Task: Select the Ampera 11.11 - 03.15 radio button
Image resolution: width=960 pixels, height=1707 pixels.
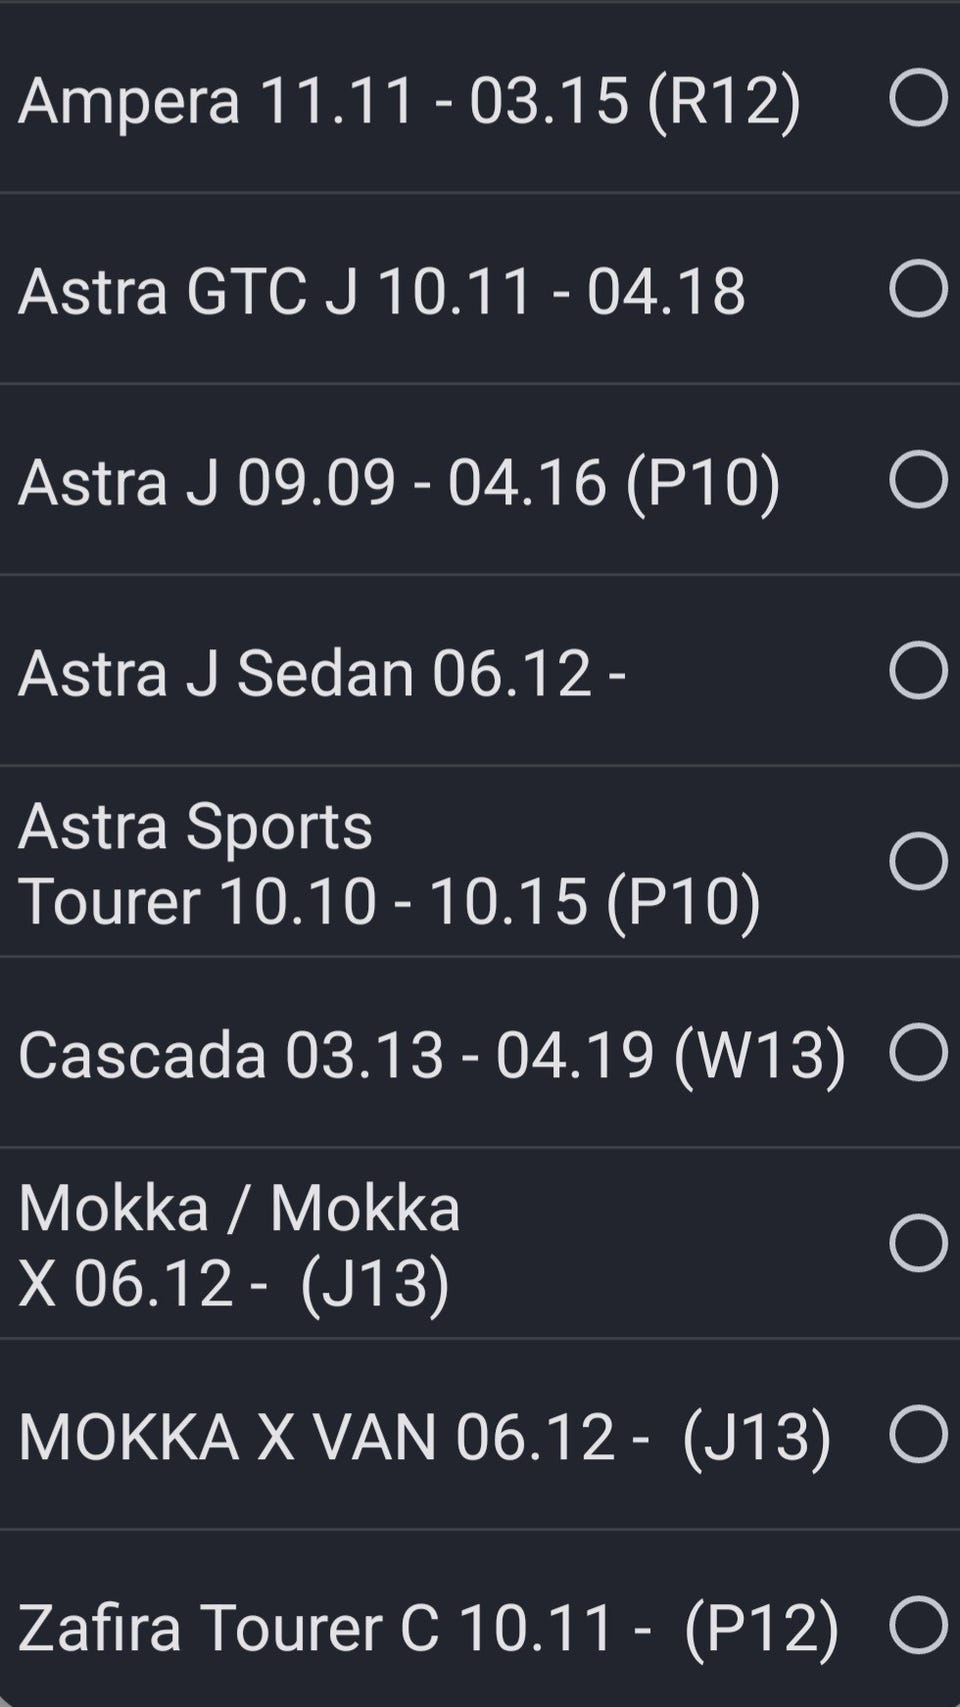Action: coord(917,99)
